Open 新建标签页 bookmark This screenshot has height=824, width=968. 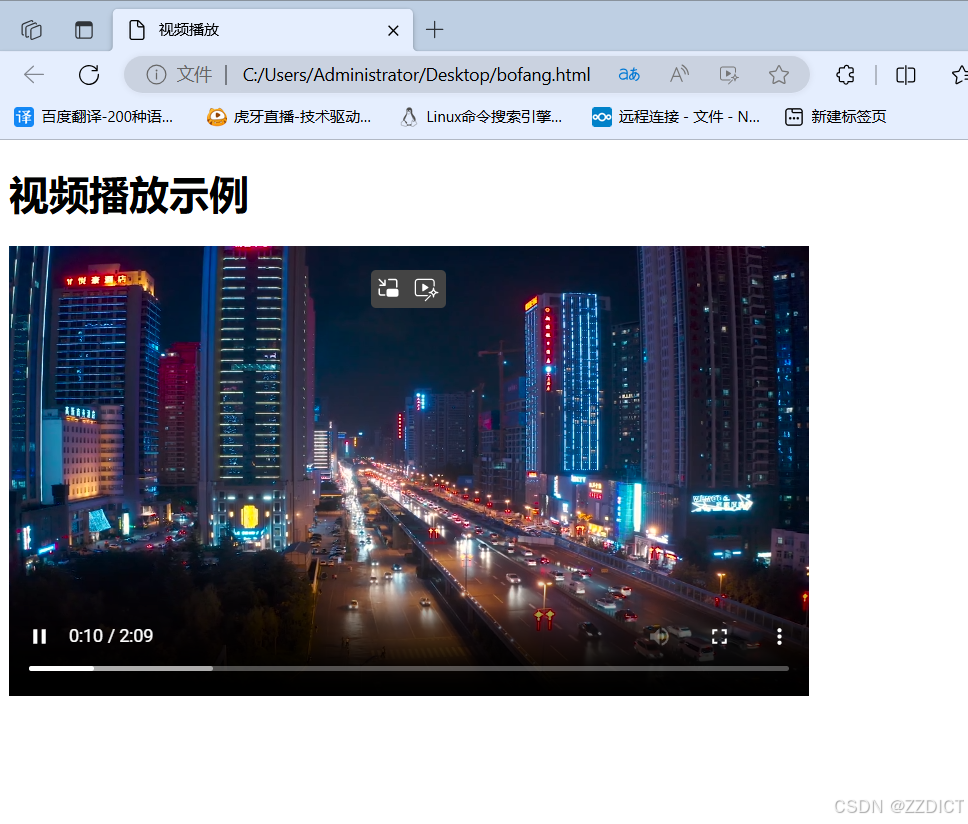click(x=835, y=117)
